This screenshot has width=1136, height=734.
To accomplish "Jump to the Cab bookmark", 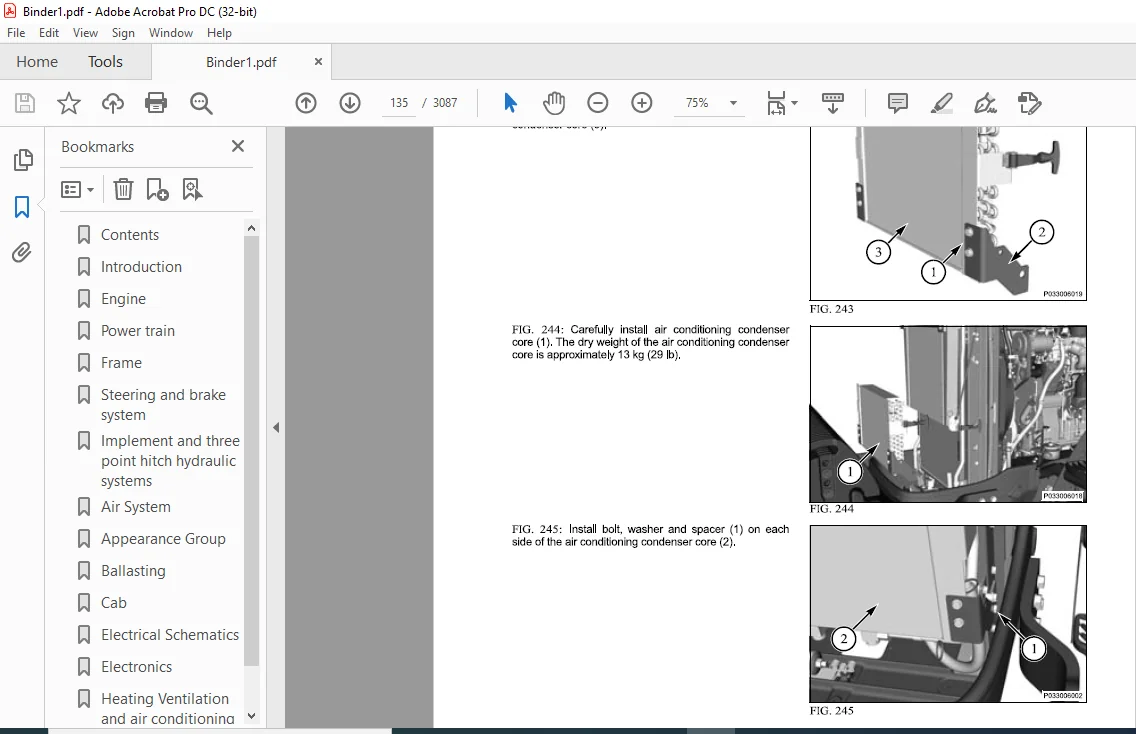I will (x=114, y=602).
